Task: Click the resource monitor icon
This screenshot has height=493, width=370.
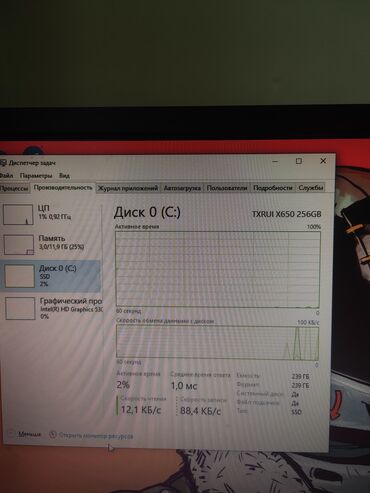Action: (x=53, y=435)
